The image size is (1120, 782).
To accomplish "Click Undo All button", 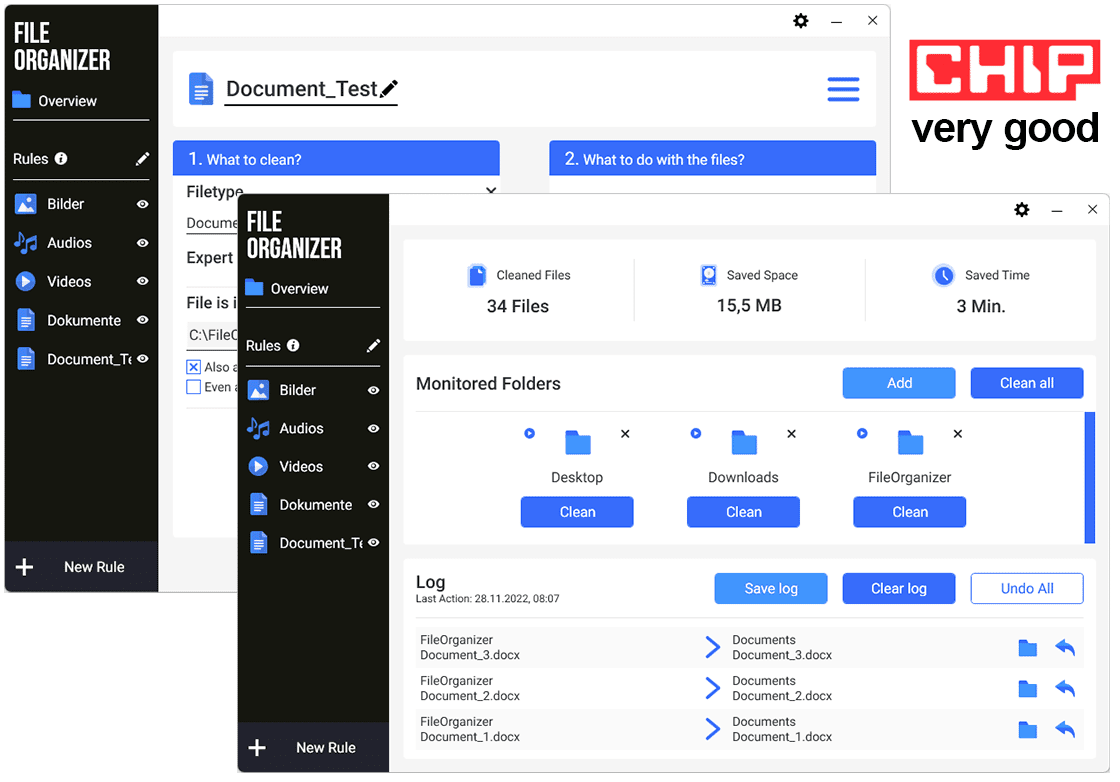I will 1027,588.
